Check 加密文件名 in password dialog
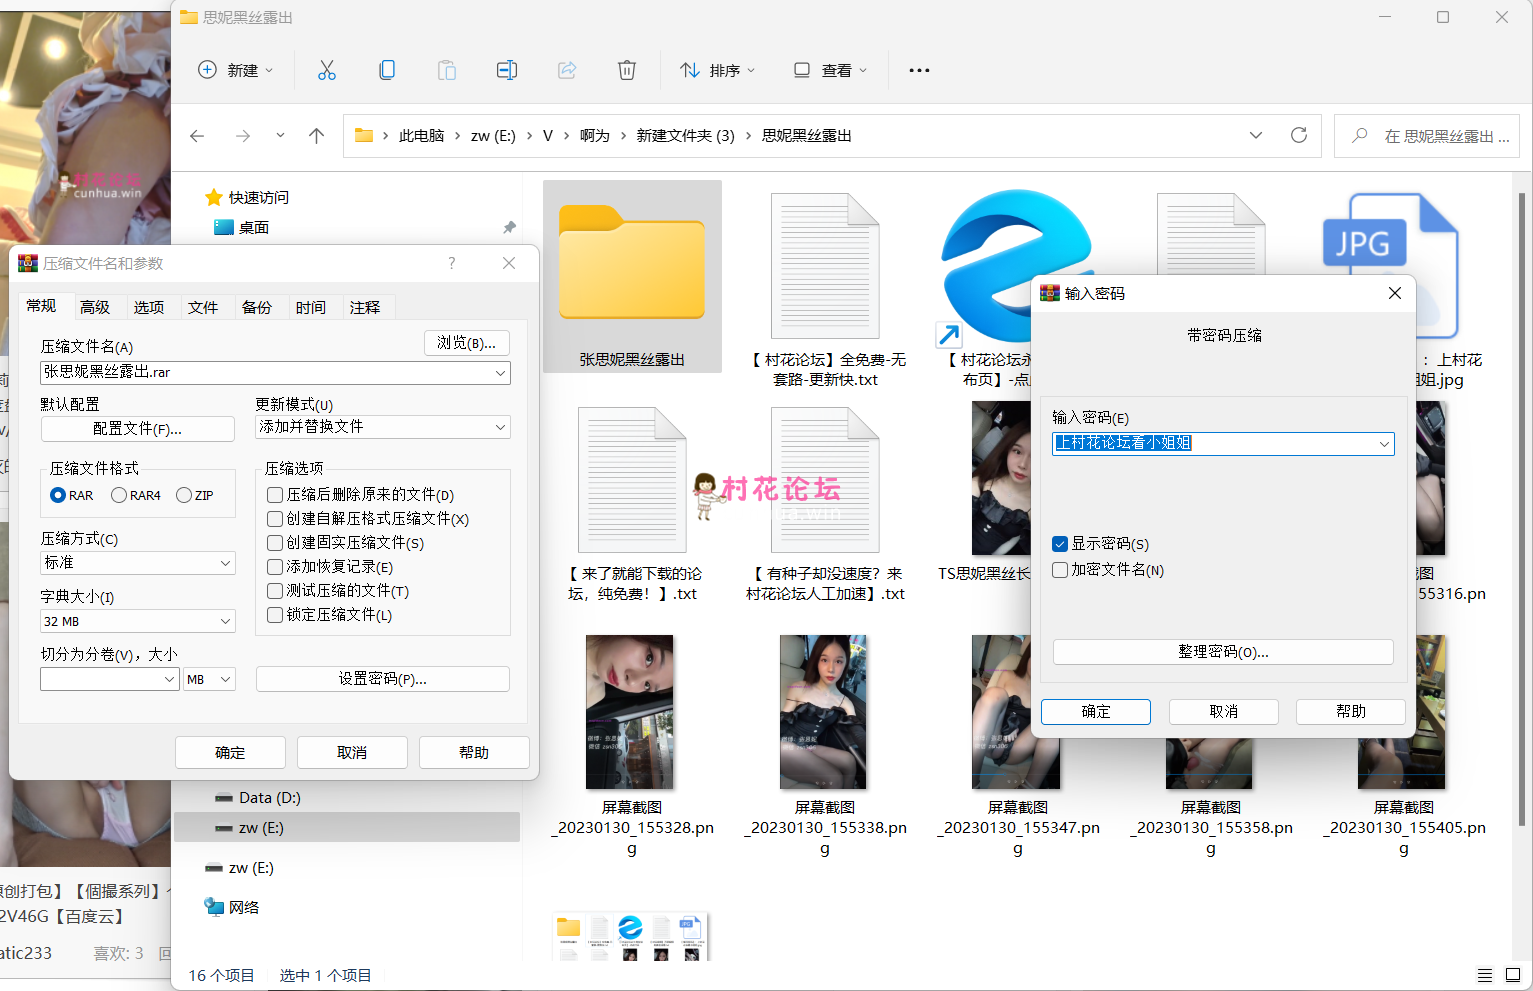The height and width of the screenshot is (991, 1533). (x=1060, y=570)
